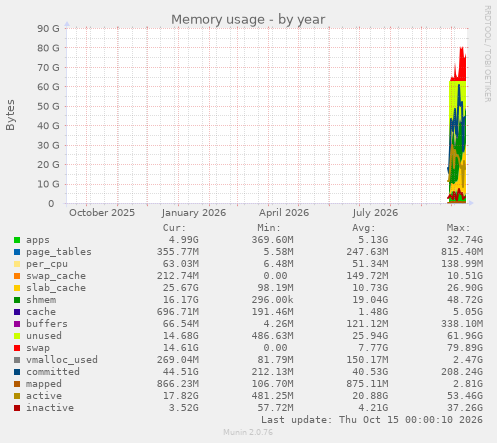Image resolution: width=497 pixels, height=443 pixels.
Task: Click the committed navy legend swatch
Action: [17, 372]
